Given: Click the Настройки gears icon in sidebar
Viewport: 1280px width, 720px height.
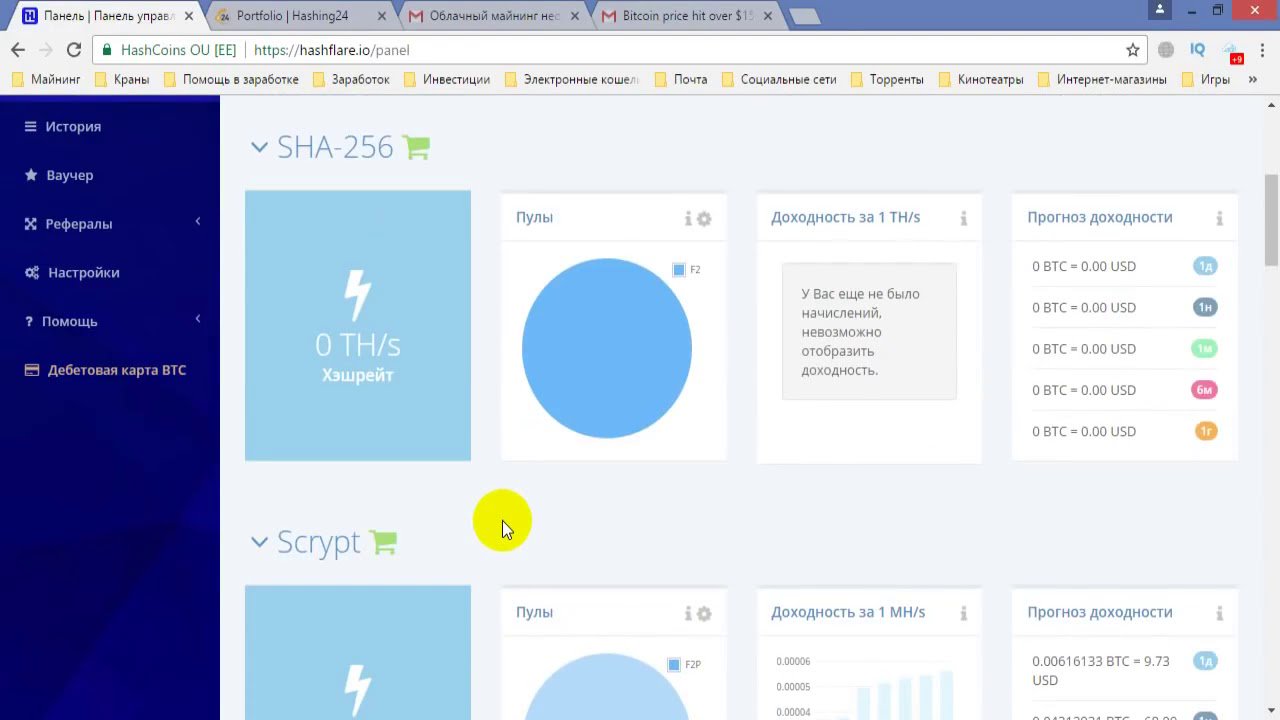Looking at the screenshot, I should 32,272.
